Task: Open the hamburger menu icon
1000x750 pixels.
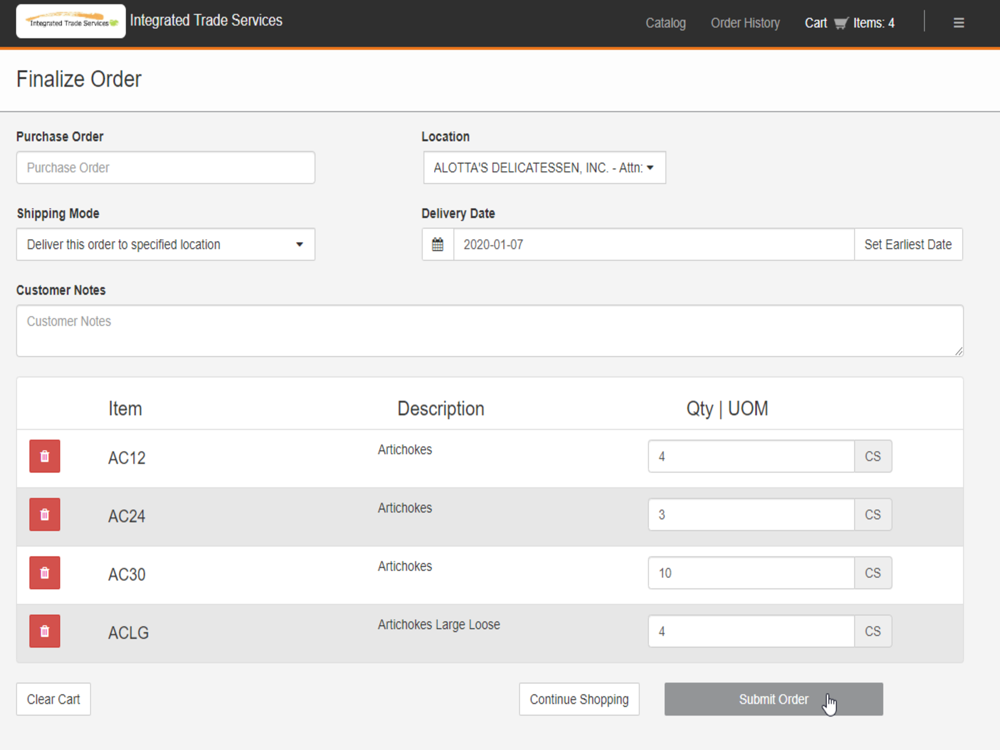Action: pyautogui.click(x=959, y=23)
